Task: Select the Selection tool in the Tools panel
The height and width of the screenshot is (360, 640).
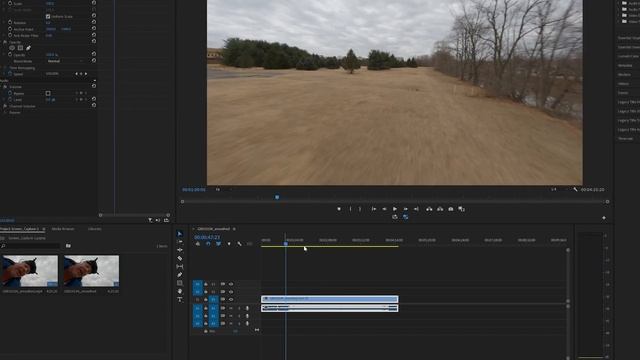Action: click(x=180, y=233)
